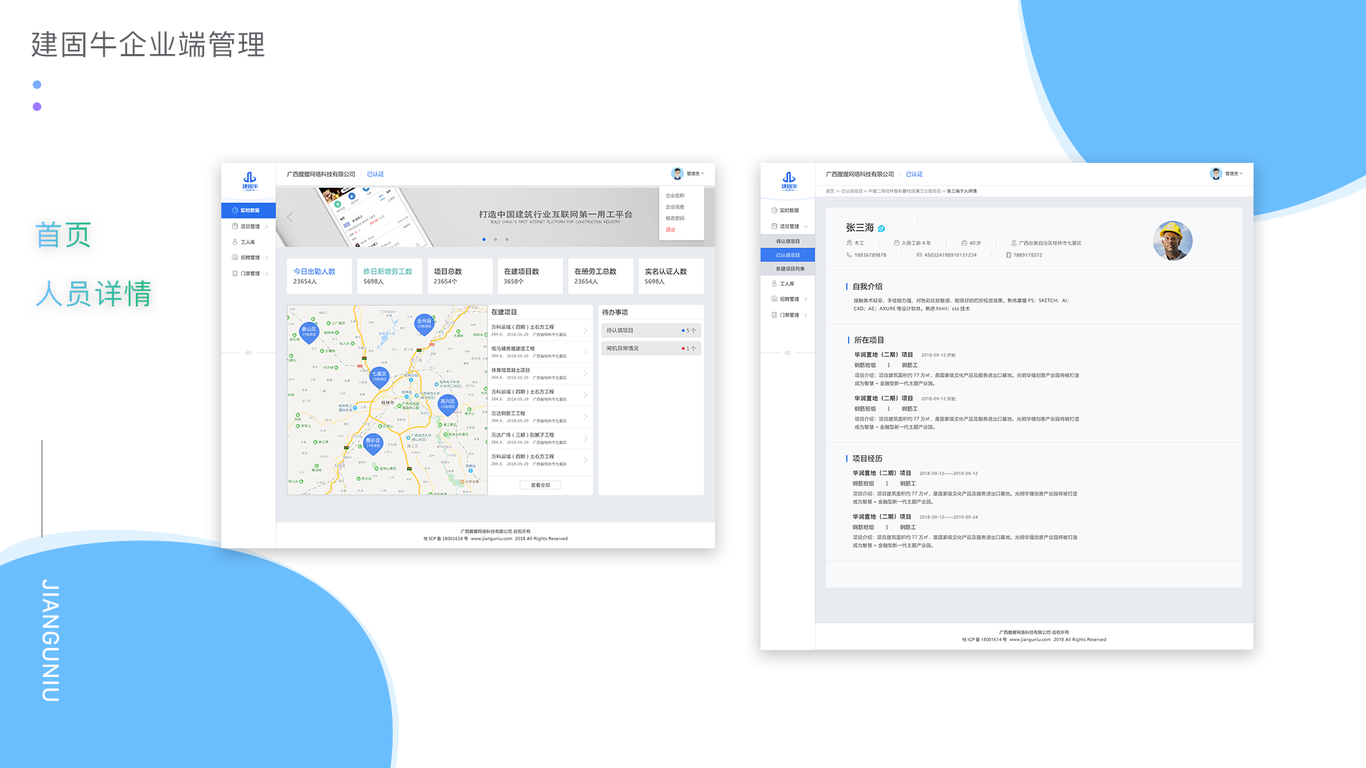This screenshot has height=768, width=1366.
Task: Open the 项目总数 stat card
Action: (x=460, y=276)
